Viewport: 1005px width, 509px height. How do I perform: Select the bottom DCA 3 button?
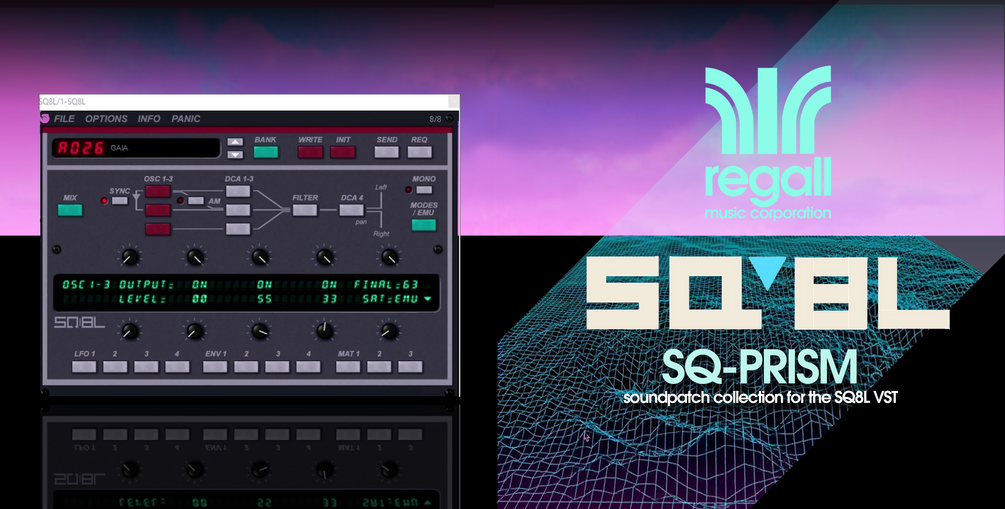pyautogui.click(x=238, y=229)
